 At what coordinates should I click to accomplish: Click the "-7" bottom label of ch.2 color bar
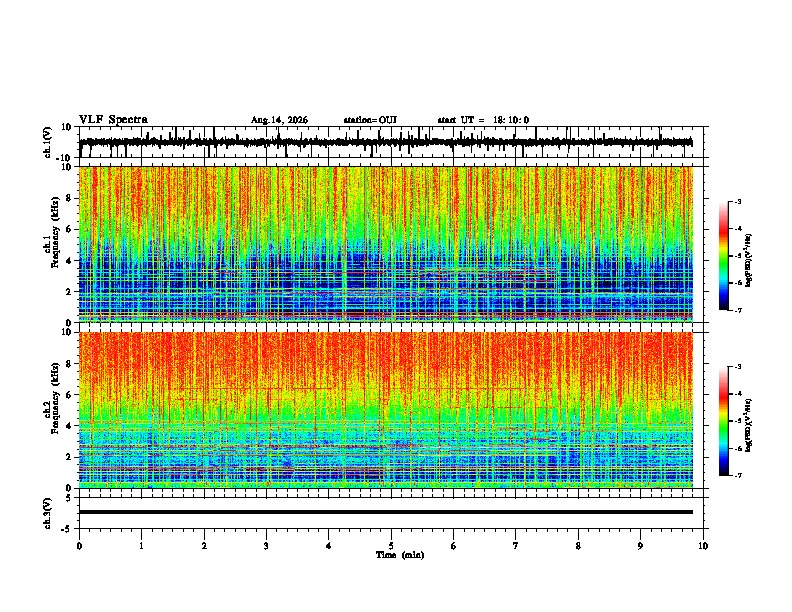[x=738, y=475]
